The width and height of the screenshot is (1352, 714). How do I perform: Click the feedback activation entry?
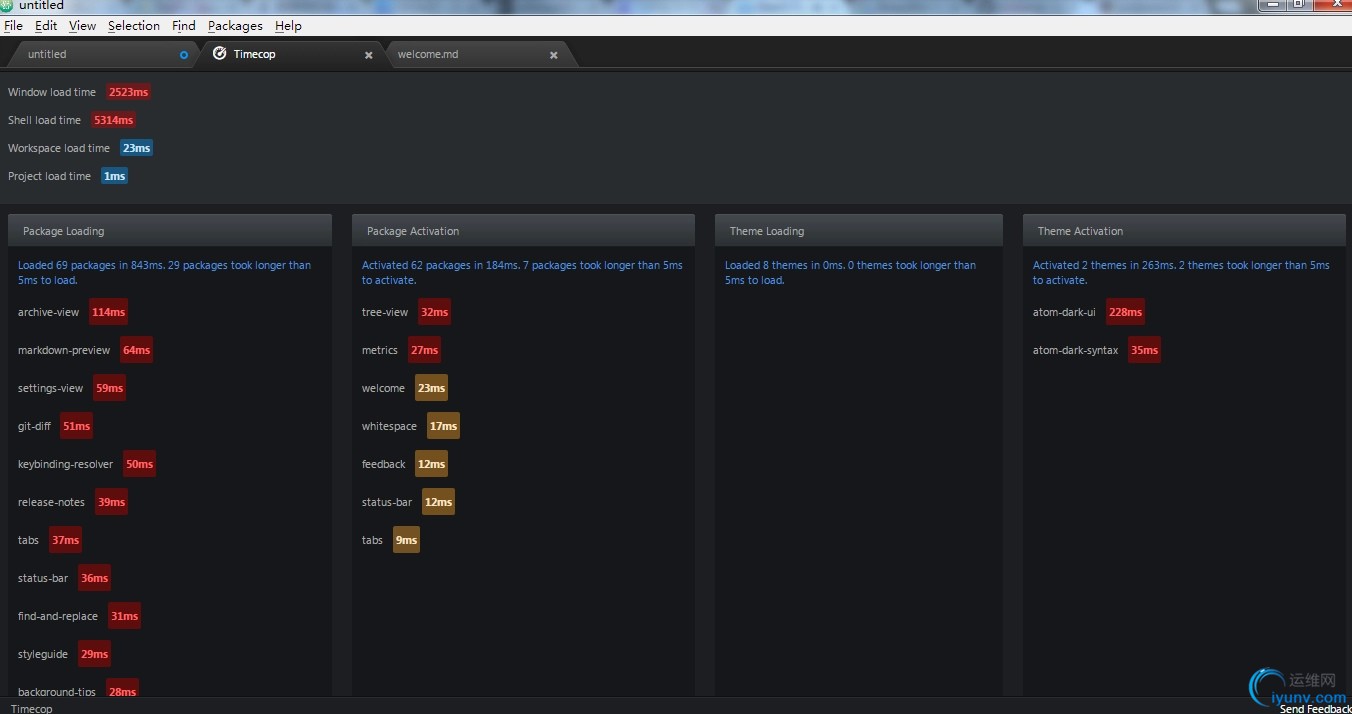(404, 464)
